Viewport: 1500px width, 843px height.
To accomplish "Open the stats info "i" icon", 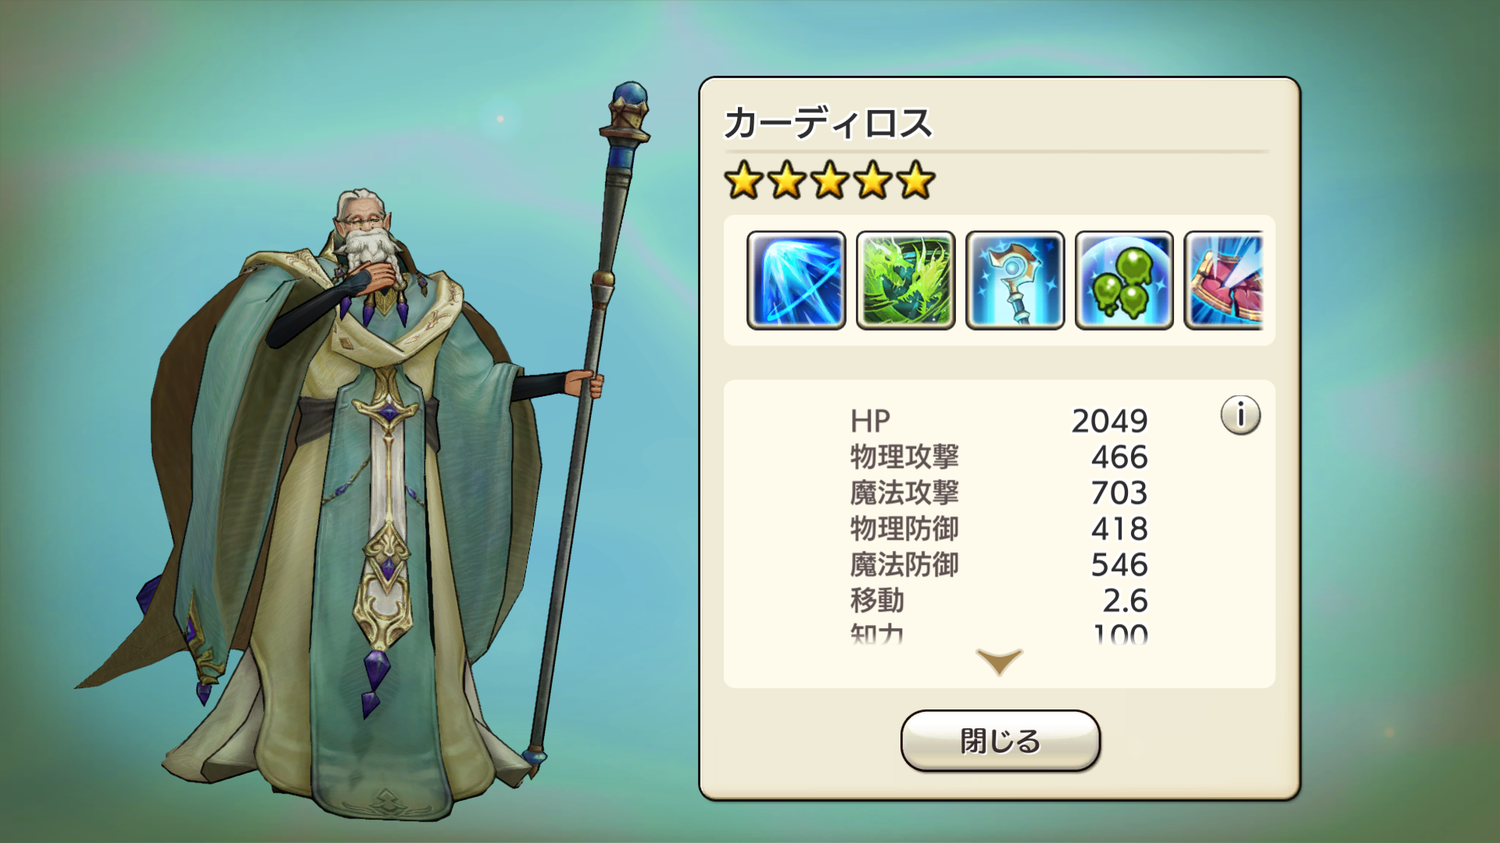I will click(x=1240, y=415).
